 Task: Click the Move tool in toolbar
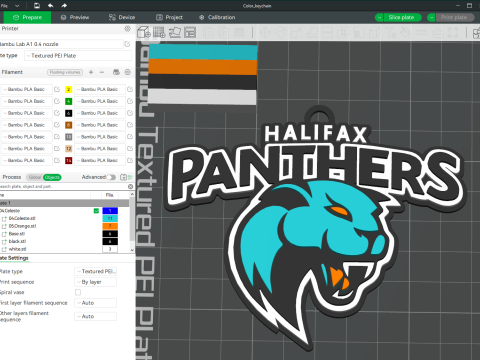[265, 32]
